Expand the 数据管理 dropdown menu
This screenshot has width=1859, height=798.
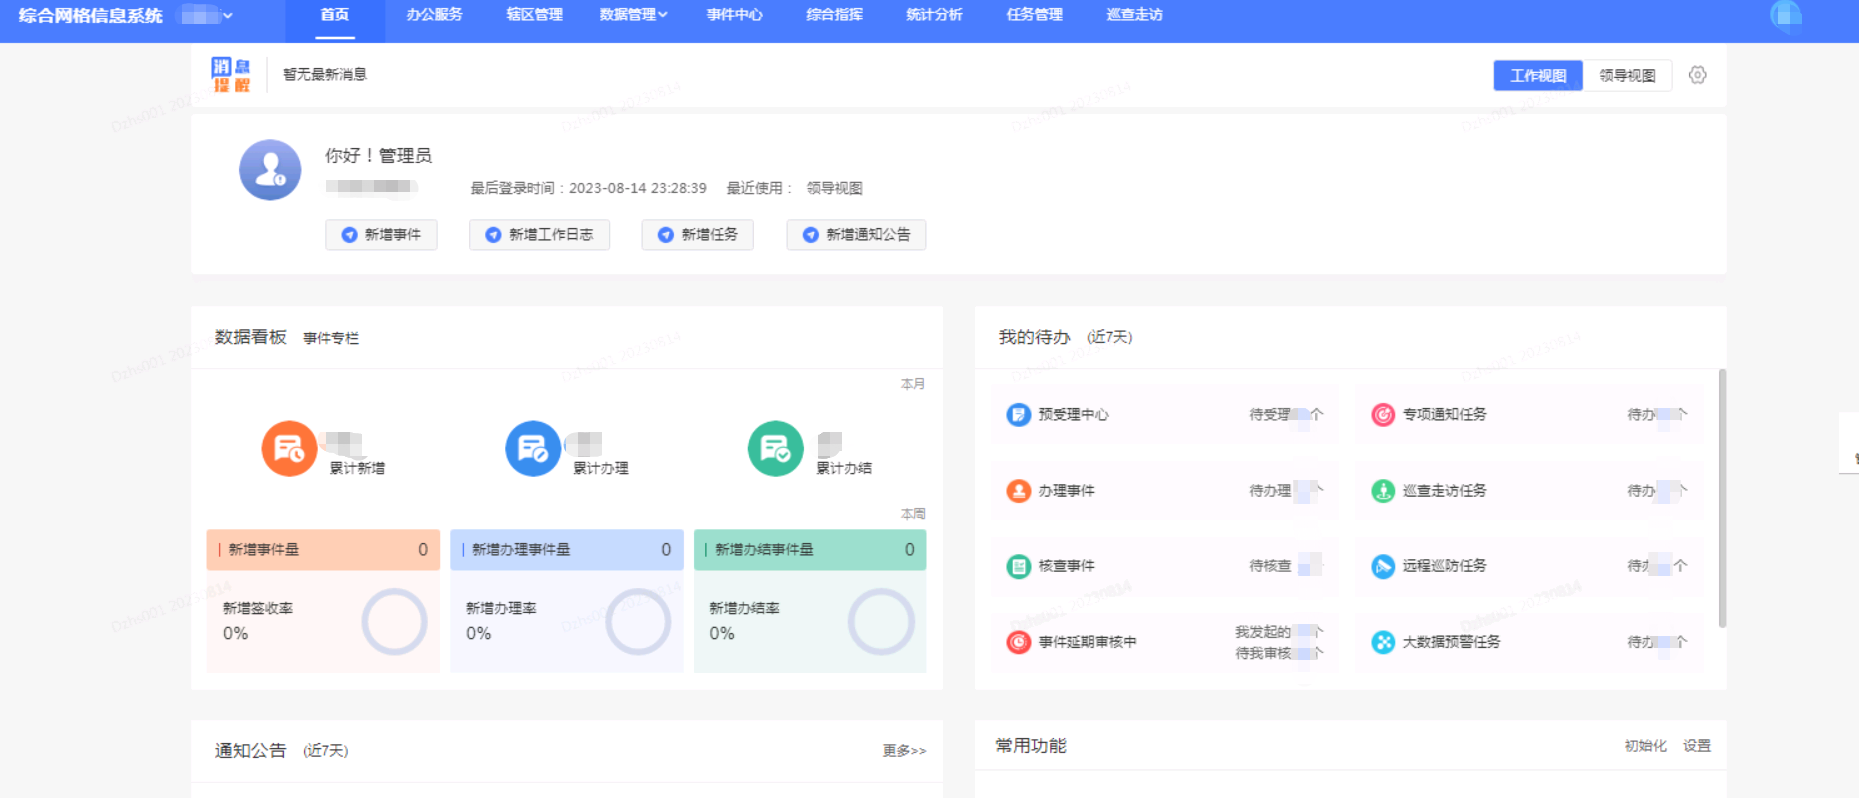click(634, 15)
